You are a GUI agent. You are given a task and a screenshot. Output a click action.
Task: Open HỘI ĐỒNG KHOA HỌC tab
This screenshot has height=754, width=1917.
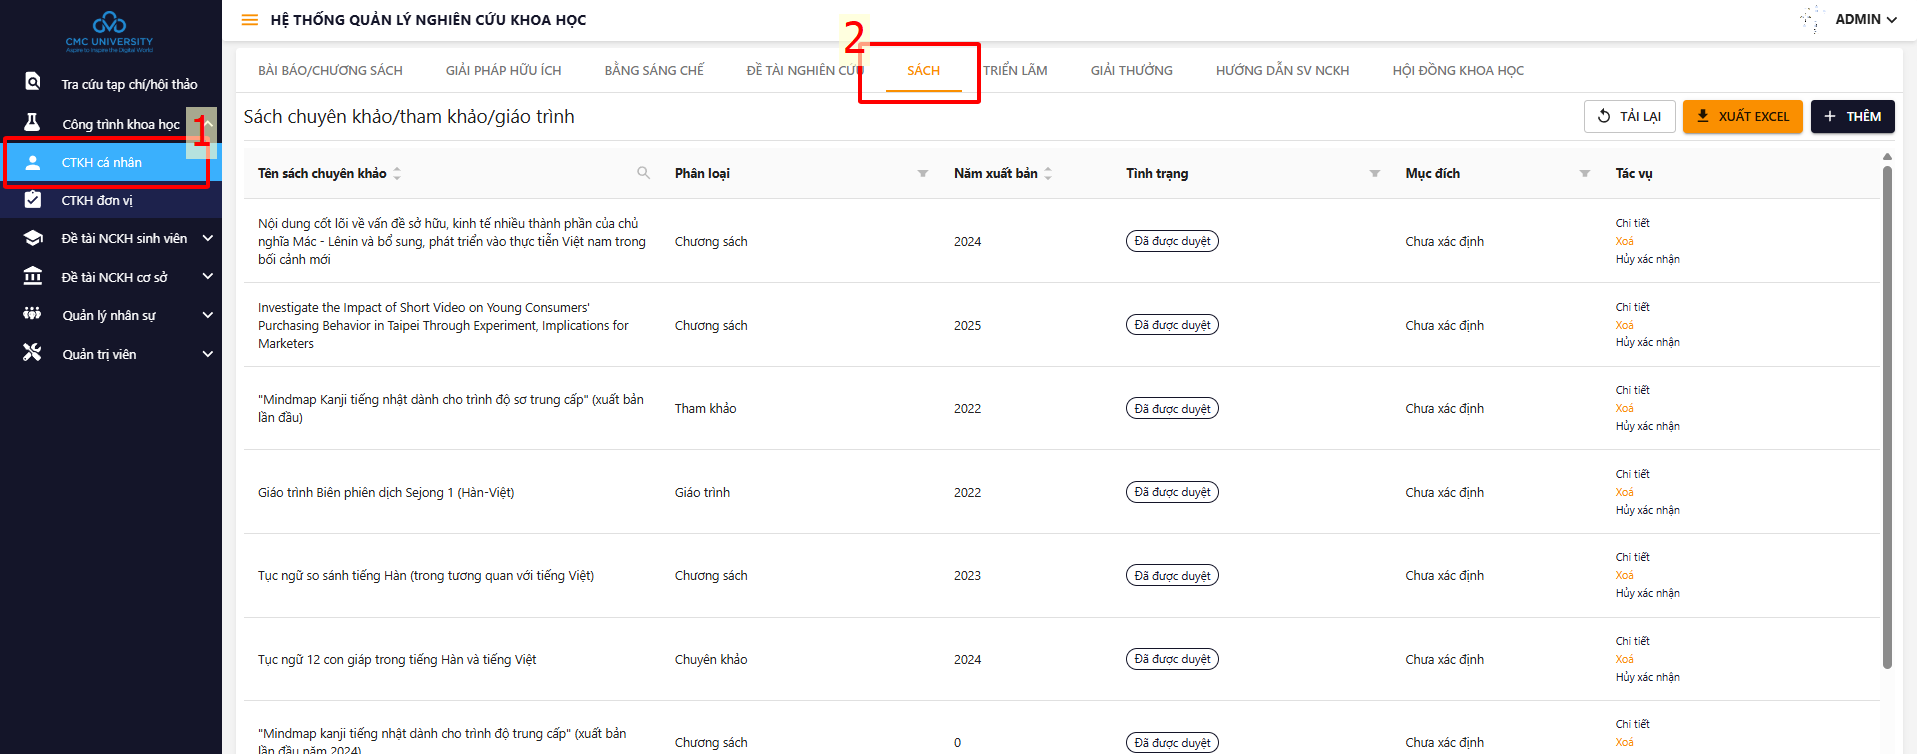1457,71
